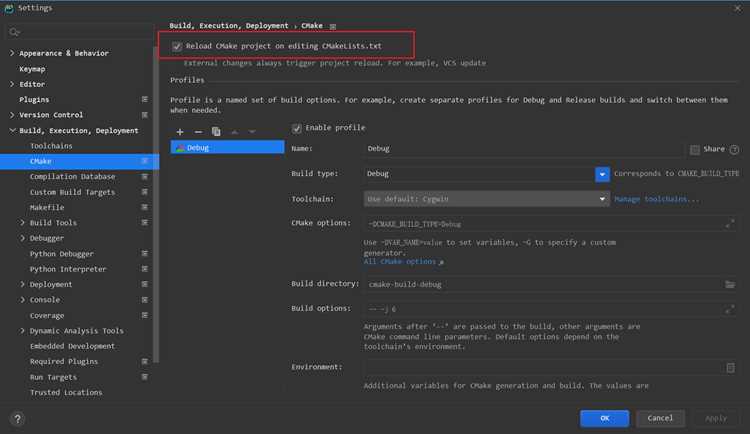Open Trusted Locations settings

coord(66,392)
